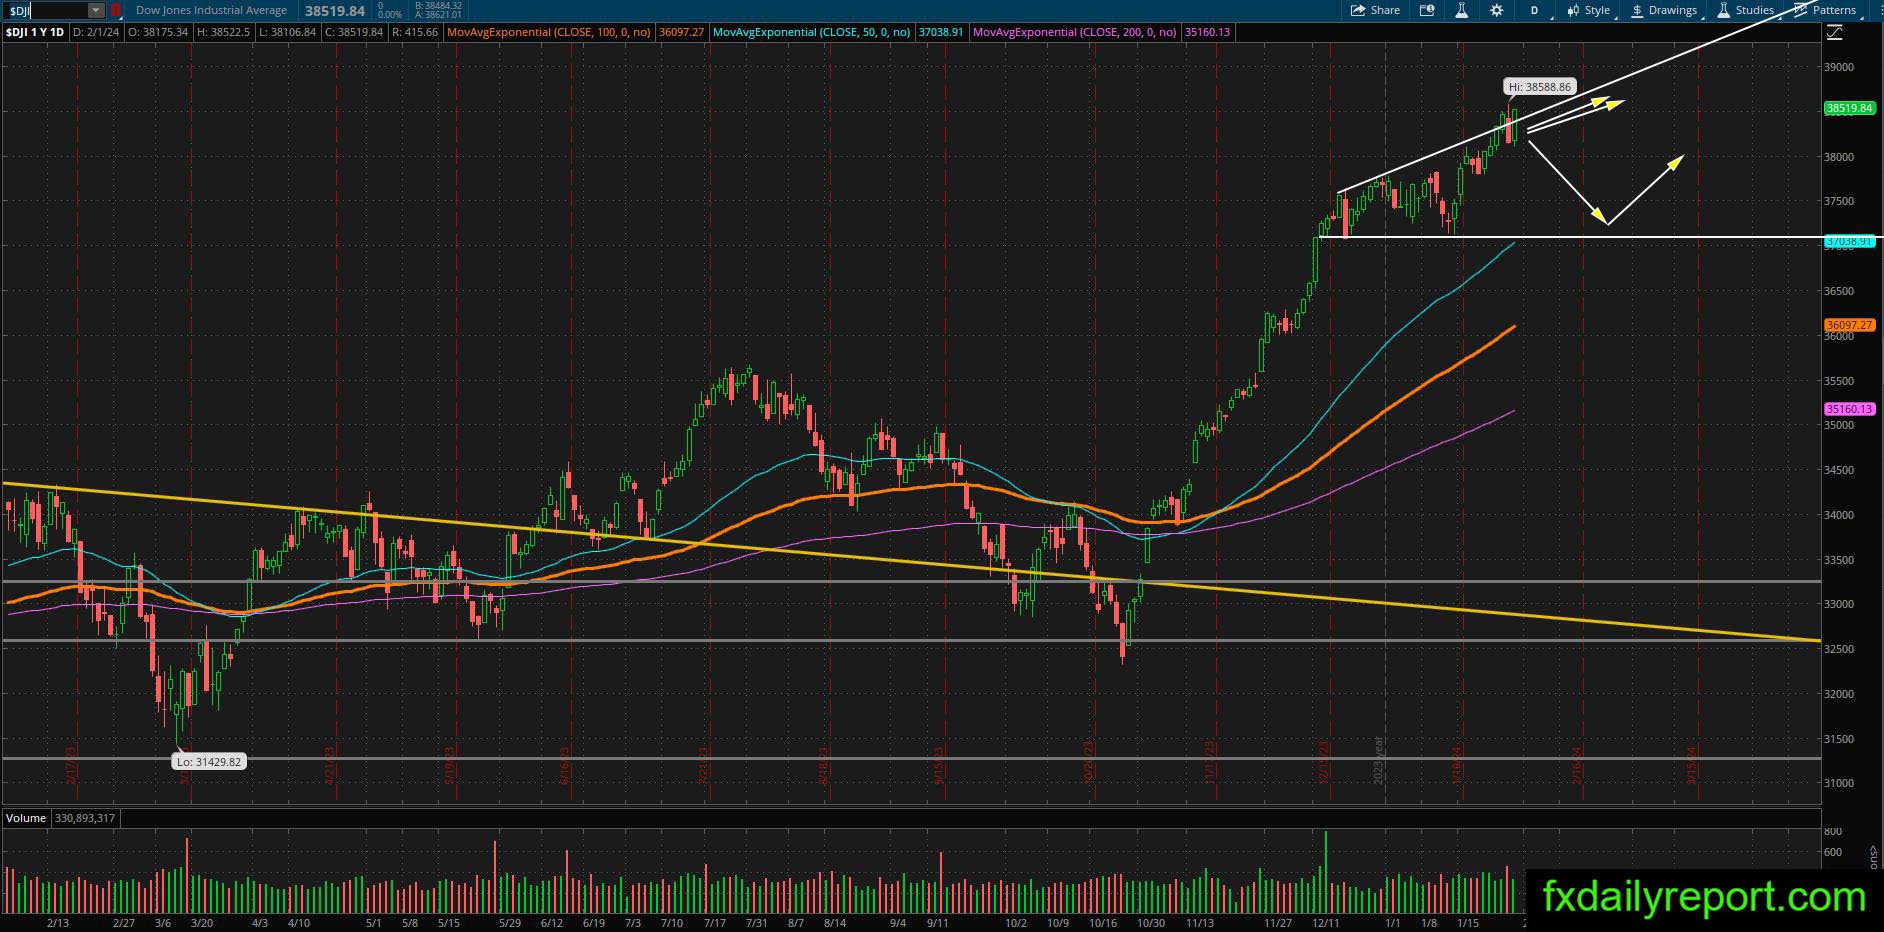Click the Volume study label
The height and width of the screenshot is (932, 1884).
pos(26,818)
